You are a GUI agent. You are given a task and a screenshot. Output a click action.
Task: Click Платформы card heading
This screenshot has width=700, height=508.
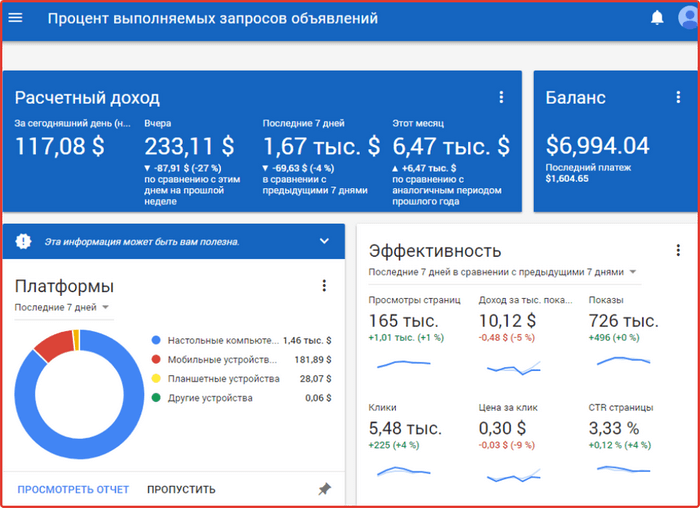point(64,286)
